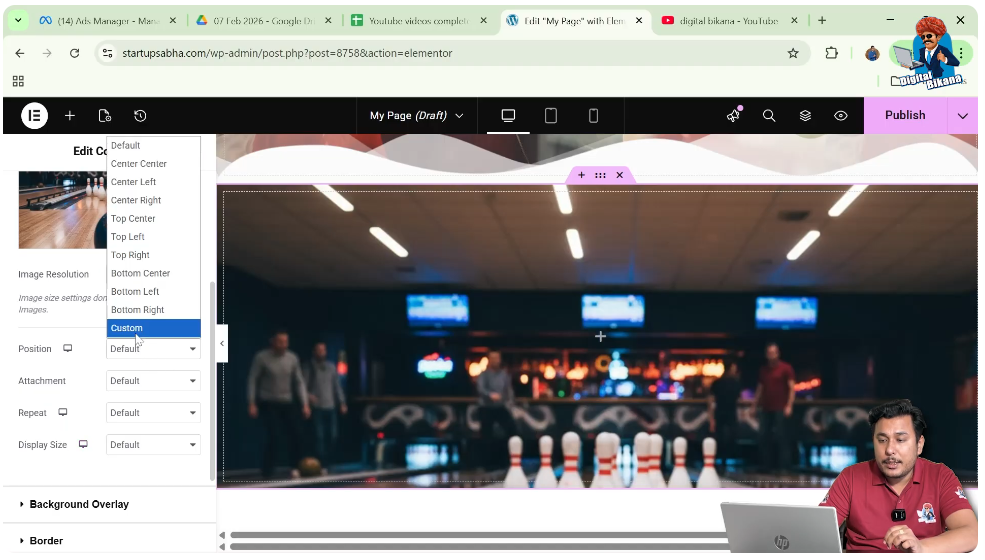Open the Finder search icon
The image size is (985, 560).
point(769,116)
